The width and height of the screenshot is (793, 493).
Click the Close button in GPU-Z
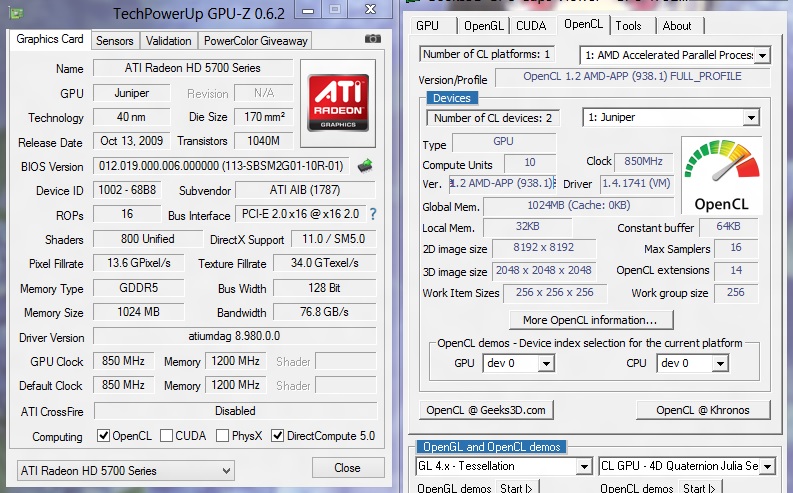pos(347,468)
